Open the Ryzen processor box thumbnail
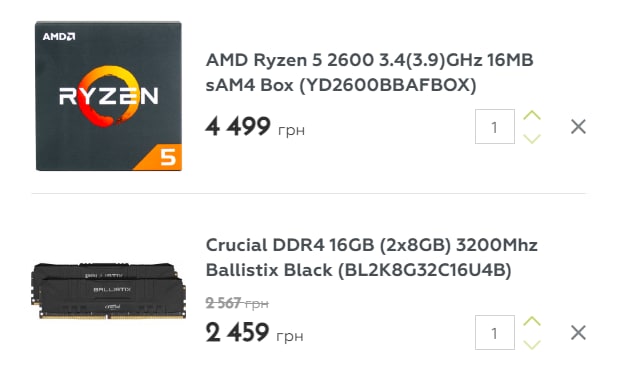624x383 pixels. coord(109,96)
